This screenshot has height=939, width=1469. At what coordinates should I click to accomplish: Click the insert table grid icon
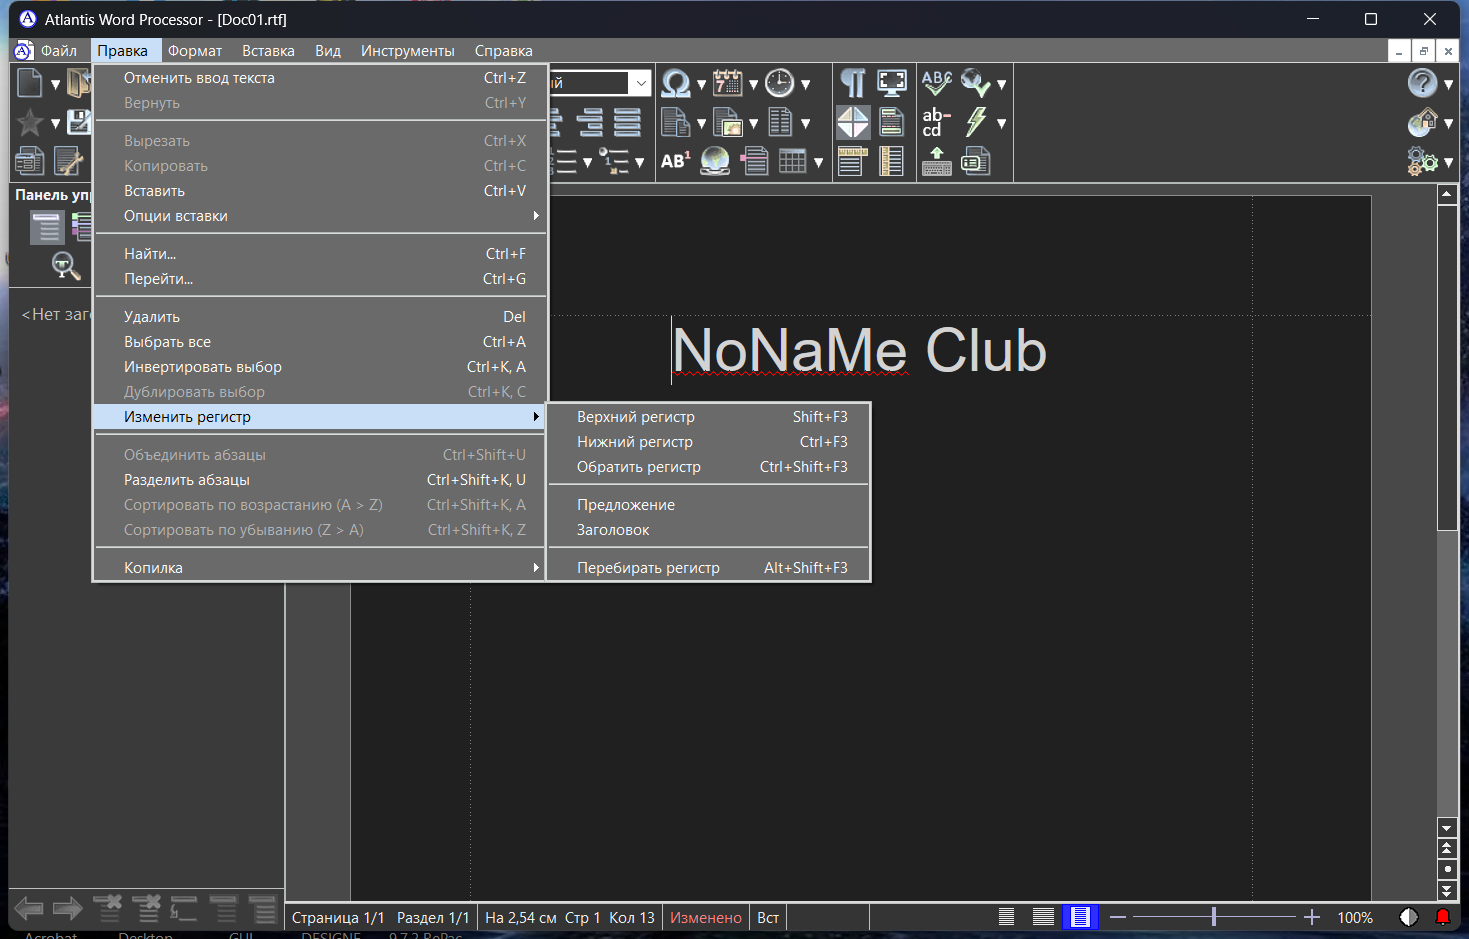(x=792, y=160)
